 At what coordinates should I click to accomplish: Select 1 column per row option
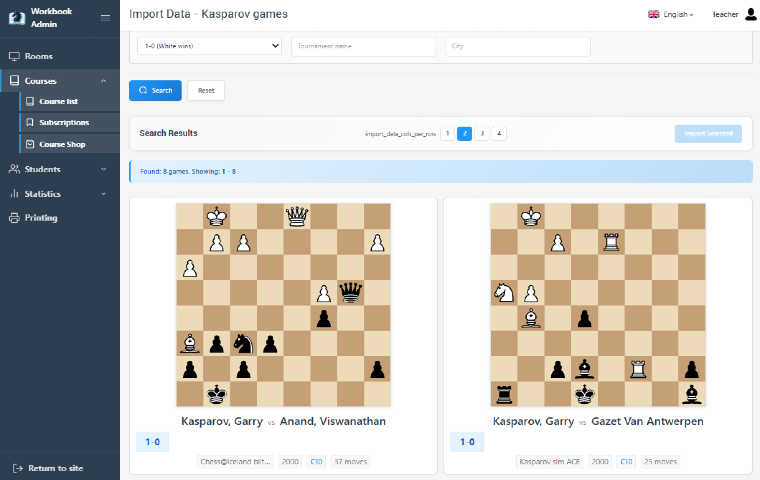click(447, 133)
